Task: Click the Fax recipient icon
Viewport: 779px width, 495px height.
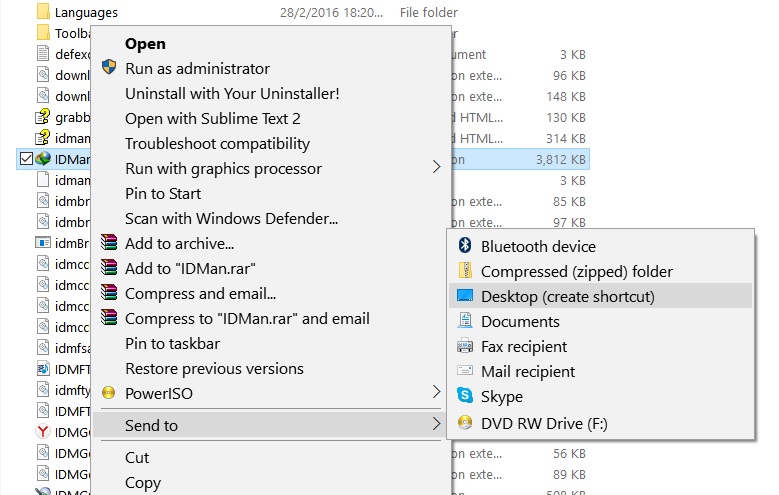Action: pyautogui.click(x=464, y=347)
